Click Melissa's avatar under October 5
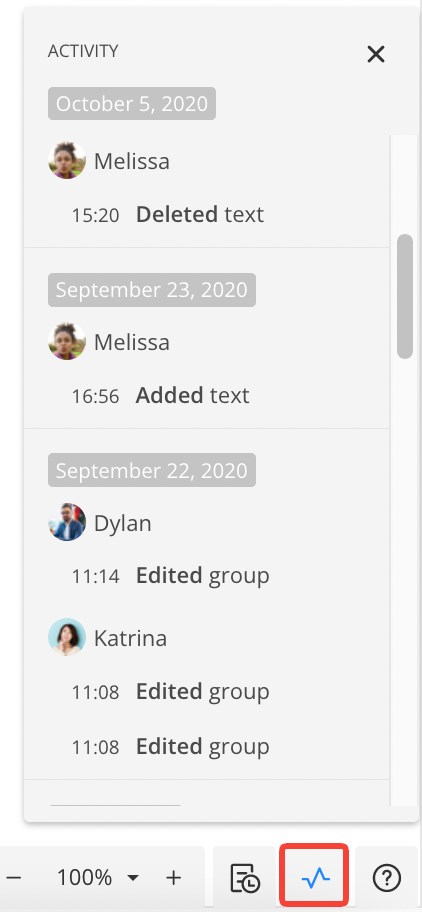Screen dimensions: 422x912 [x=67, y=160]
